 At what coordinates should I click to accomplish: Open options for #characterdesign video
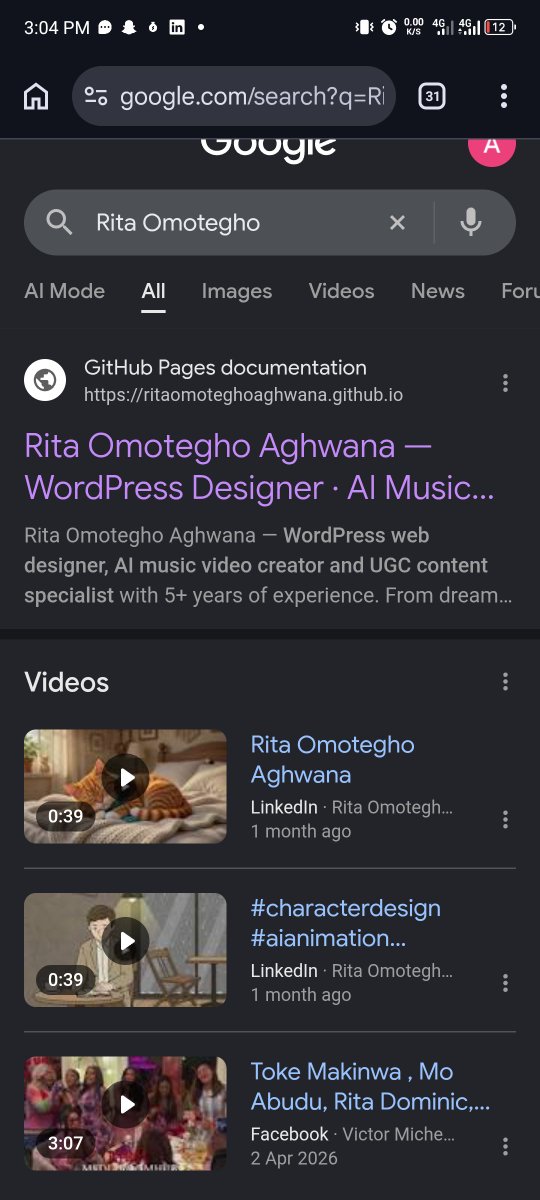[505, 982]
